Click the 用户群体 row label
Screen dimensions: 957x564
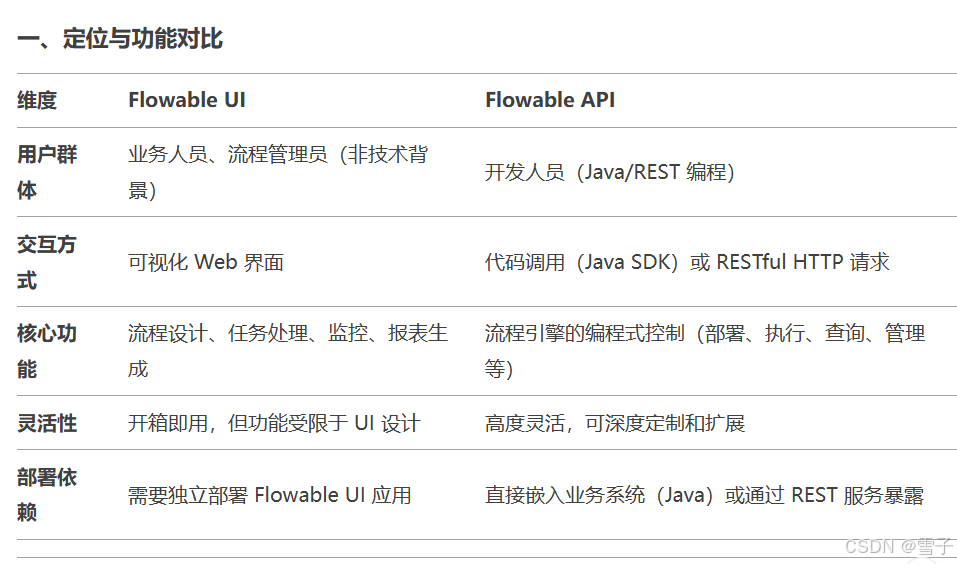[47, 172]
